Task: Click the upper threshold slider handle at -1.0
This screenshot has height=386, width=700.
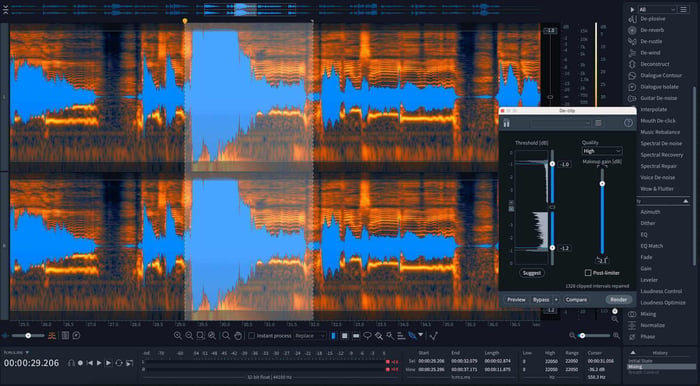Action: coord(552,164)
